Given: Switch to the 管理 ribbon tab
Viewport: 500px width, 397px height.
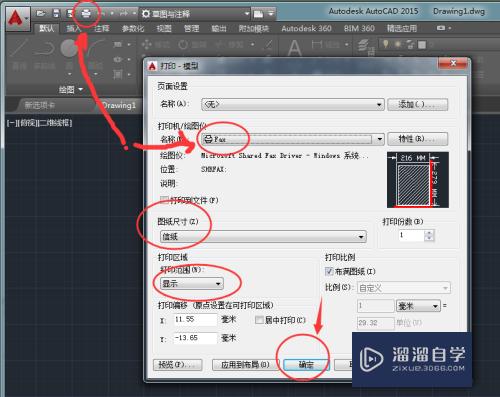Looking at the screenshot, I should pos(191,29).
